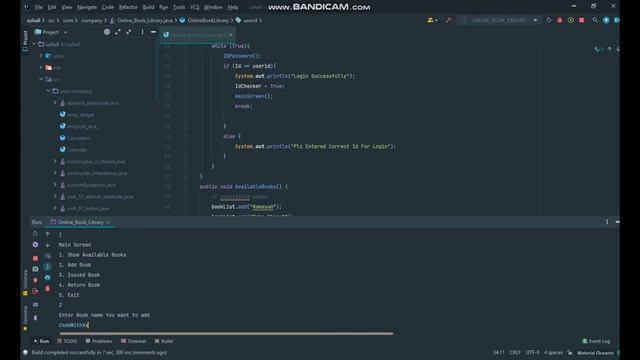Click the camera dump-threads icon in Run panel

pyautogui.click(x=35, y=269)
